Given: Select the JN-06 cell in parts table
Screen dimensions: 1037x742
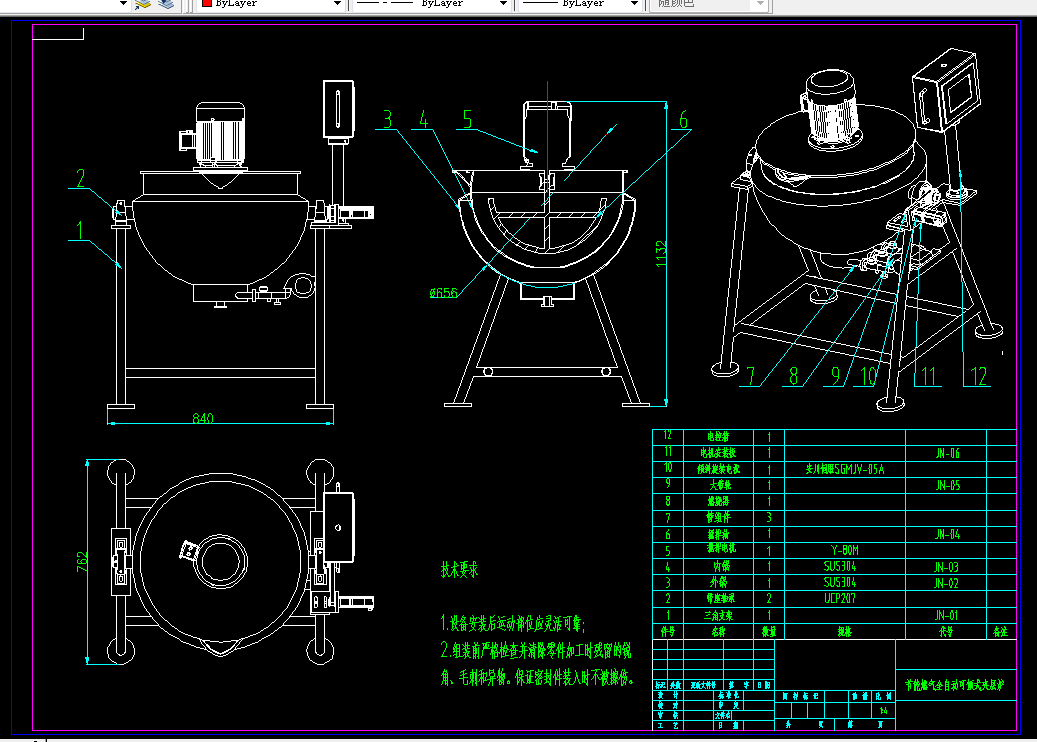Looking at the screenshot, I should pyautogui.click(x=947, y=453).
